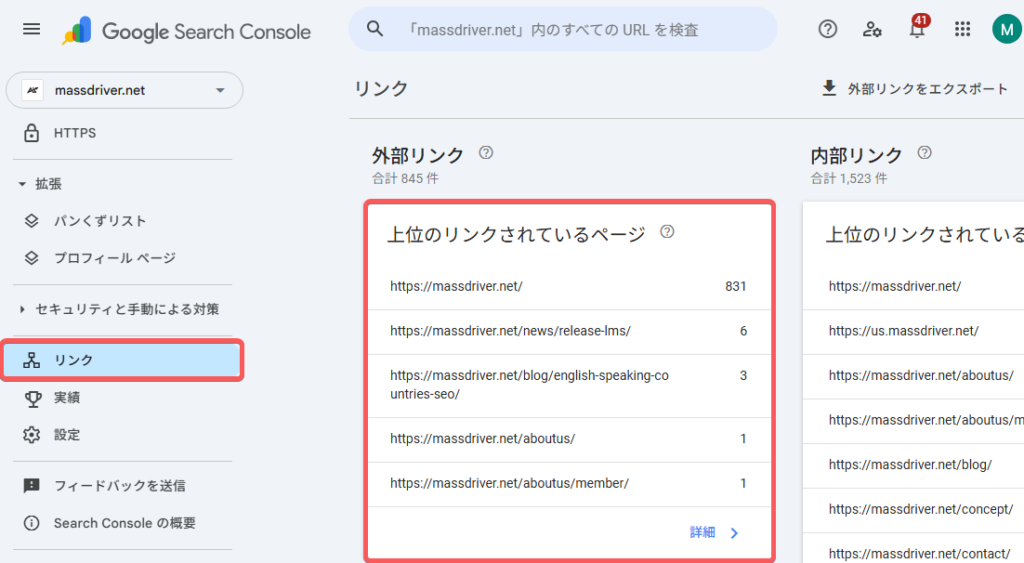This screenshot has width=1024, height=563.
Task: Click the パンくずリスト layers icon
Action: click(x=31, y=221)
